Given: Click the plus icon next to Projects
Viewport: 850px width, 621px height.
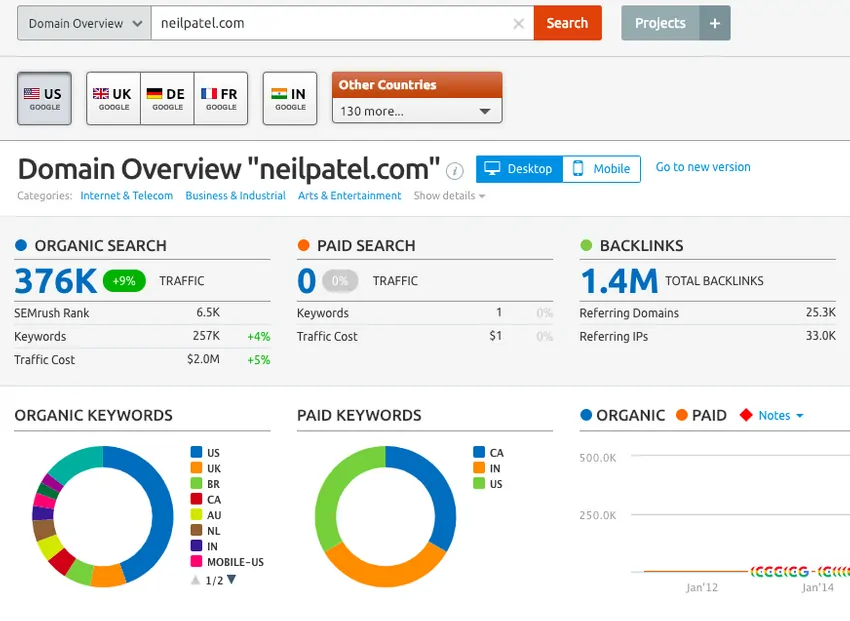Looking at the screenshot, I should click(714, 23).
